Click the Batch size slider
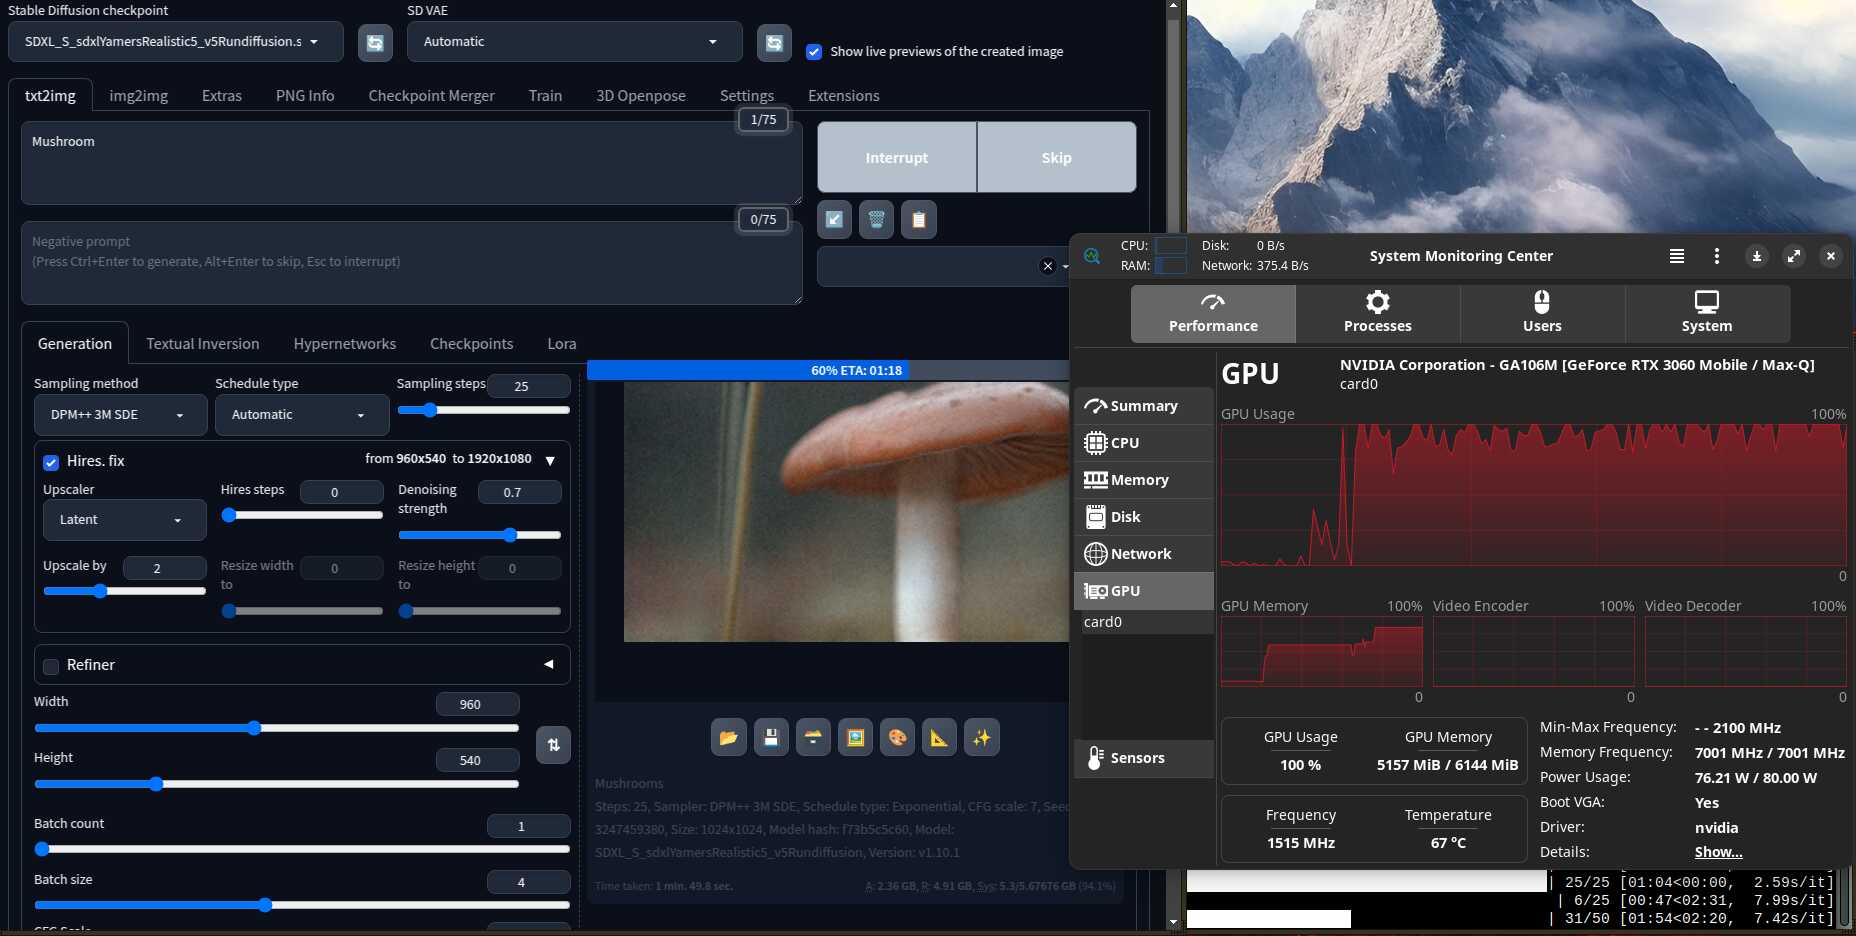1856x936 pixels. 302,905
